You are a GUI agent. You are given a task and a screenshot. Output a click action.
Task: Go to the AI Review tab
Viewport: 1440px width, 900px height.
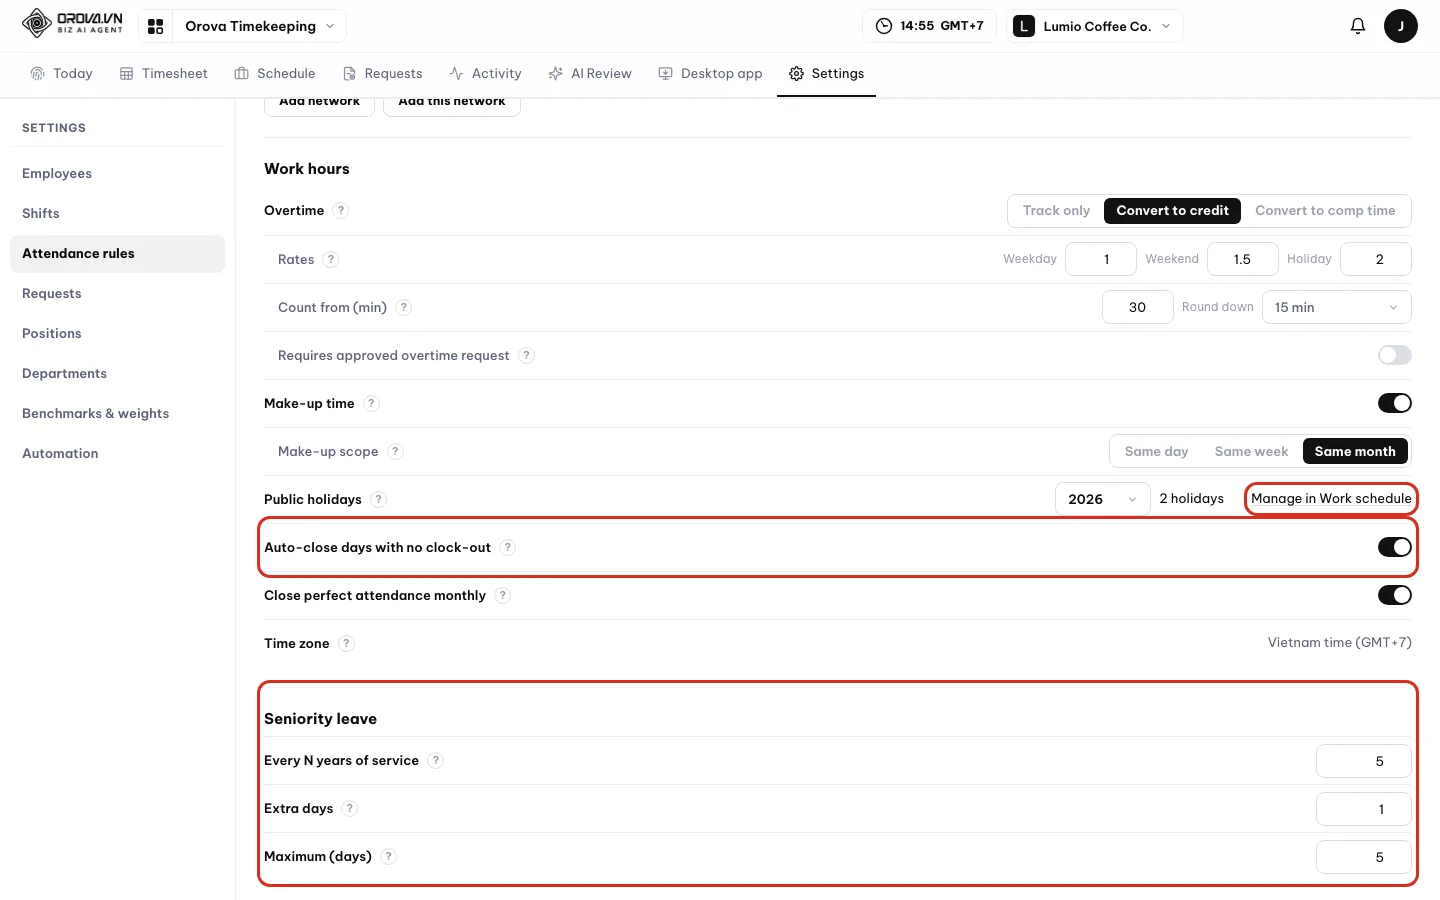point(590,73)
